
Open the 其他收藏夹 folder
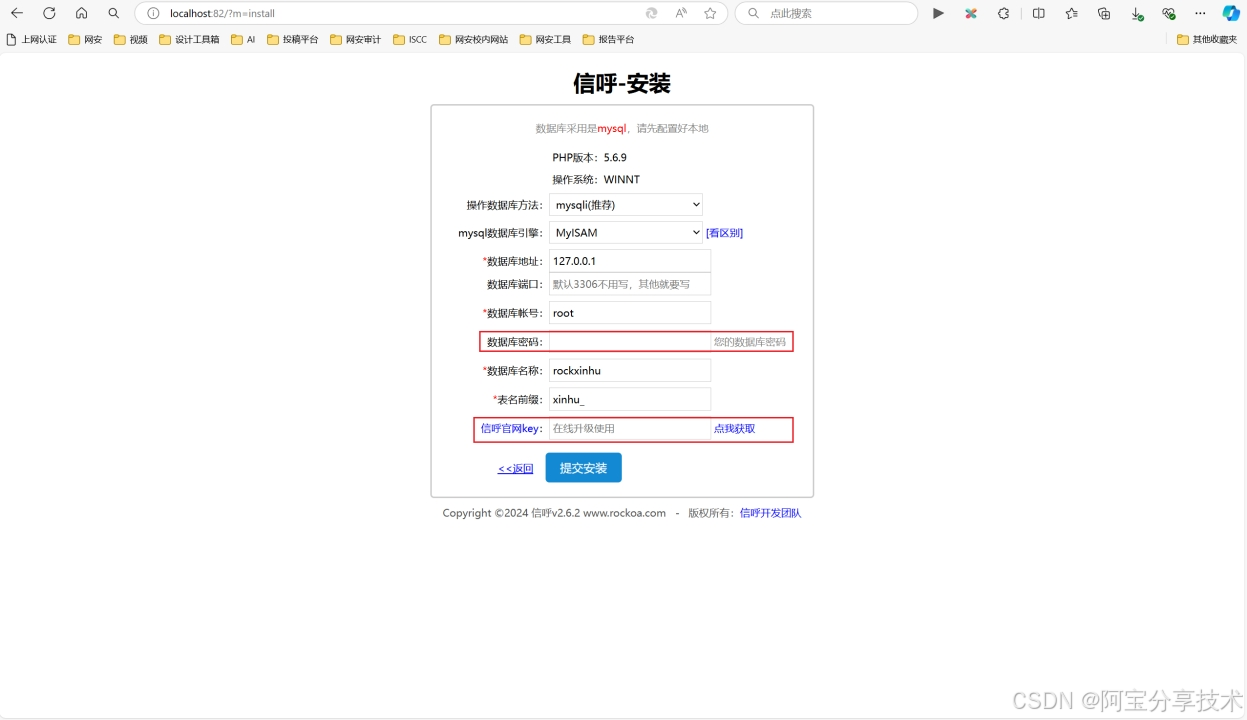[1207, 40]
